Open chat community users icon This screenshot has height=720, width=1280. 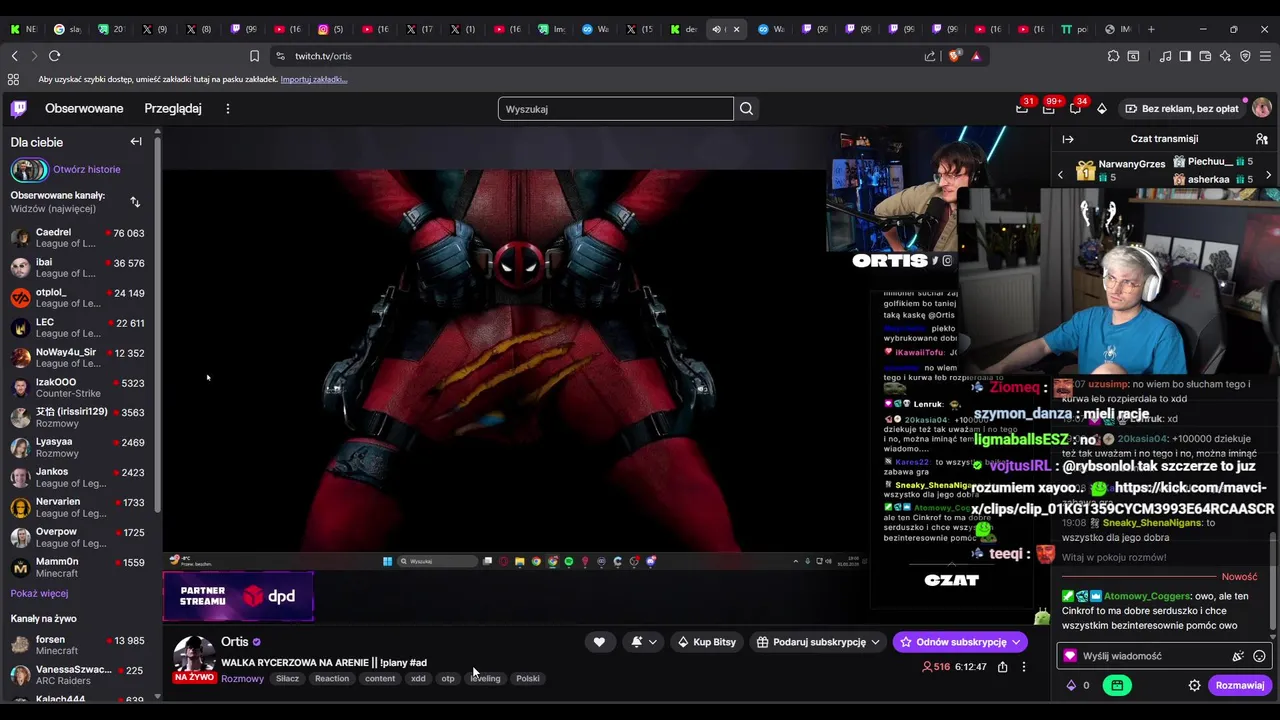[1262, 139]
